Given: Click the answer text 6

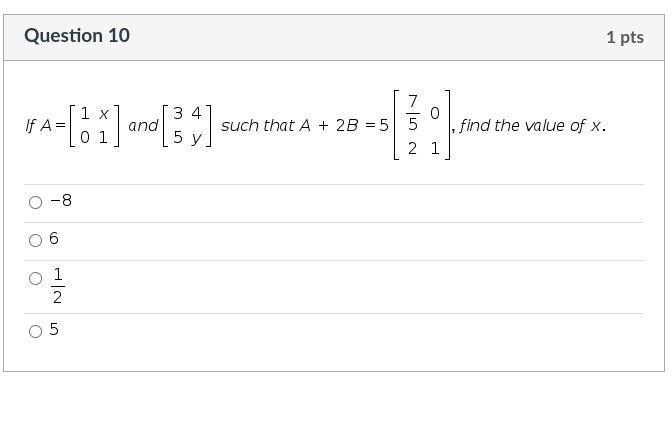Looking at the screenshot, I should coord(54,239).
